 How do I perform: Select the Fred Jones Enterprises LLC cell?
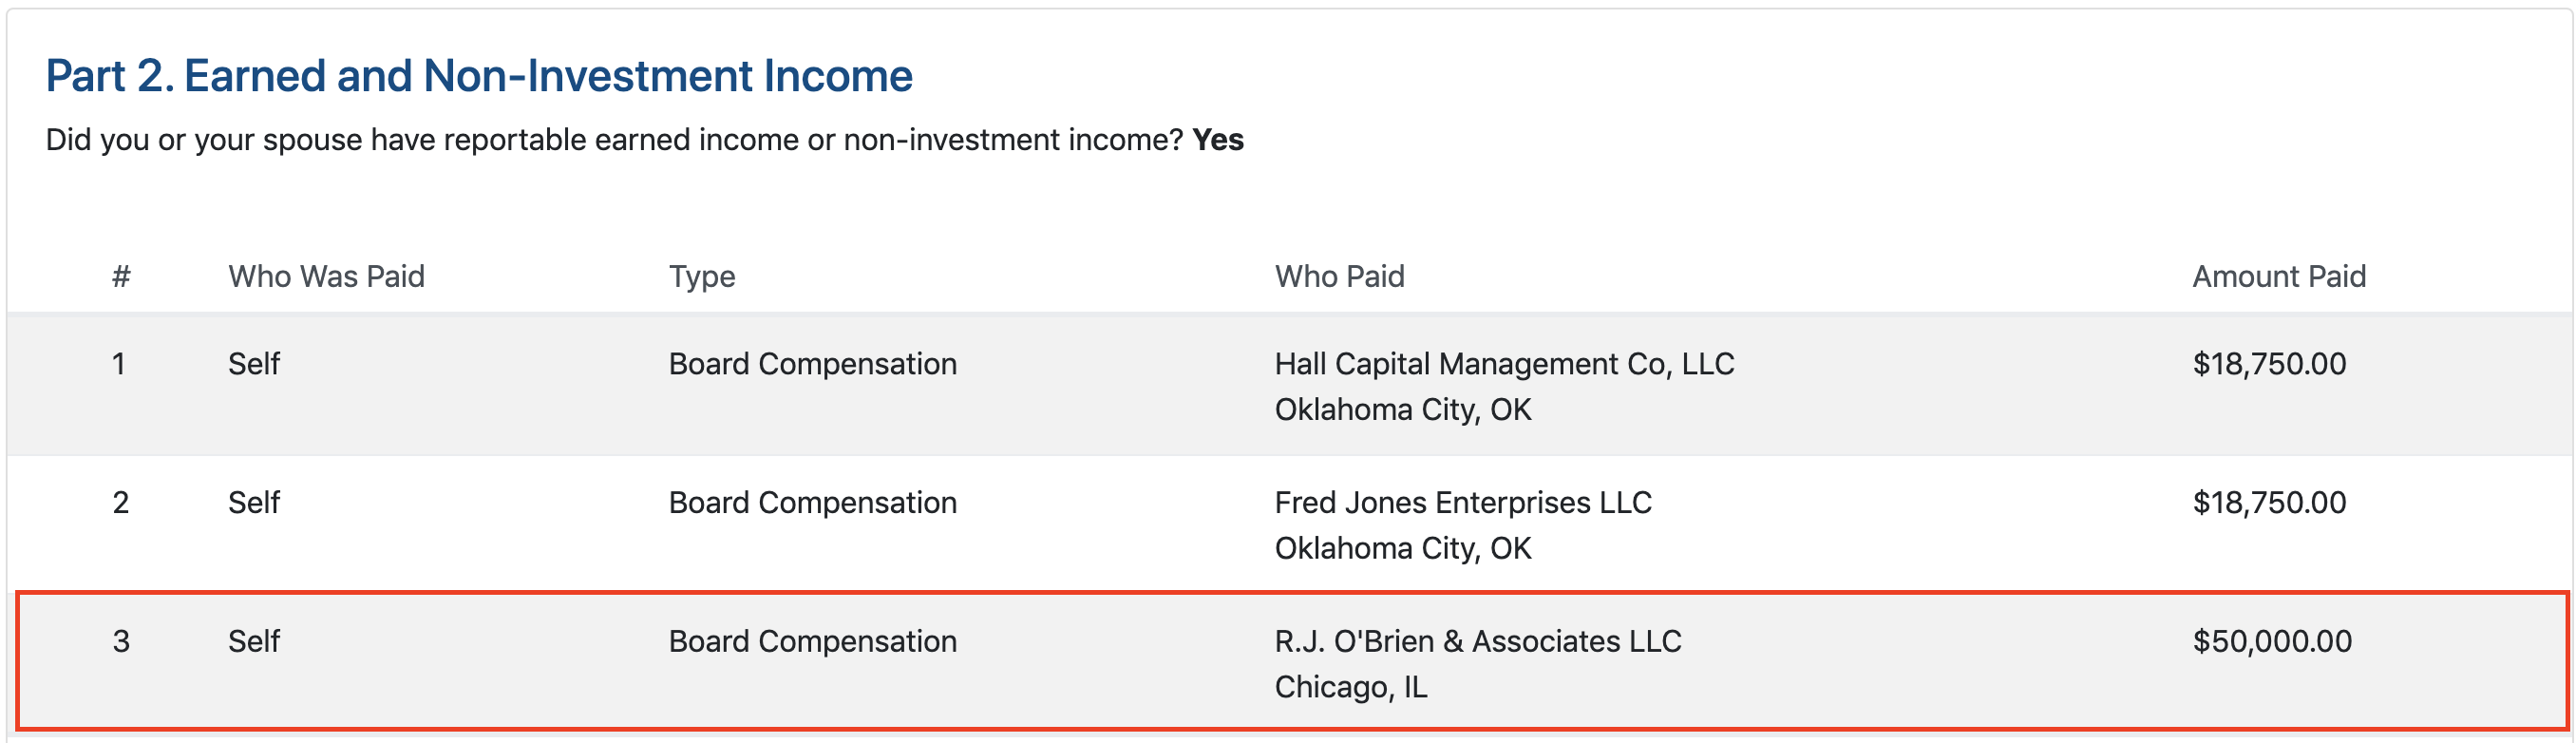[x=1462, y=502]
